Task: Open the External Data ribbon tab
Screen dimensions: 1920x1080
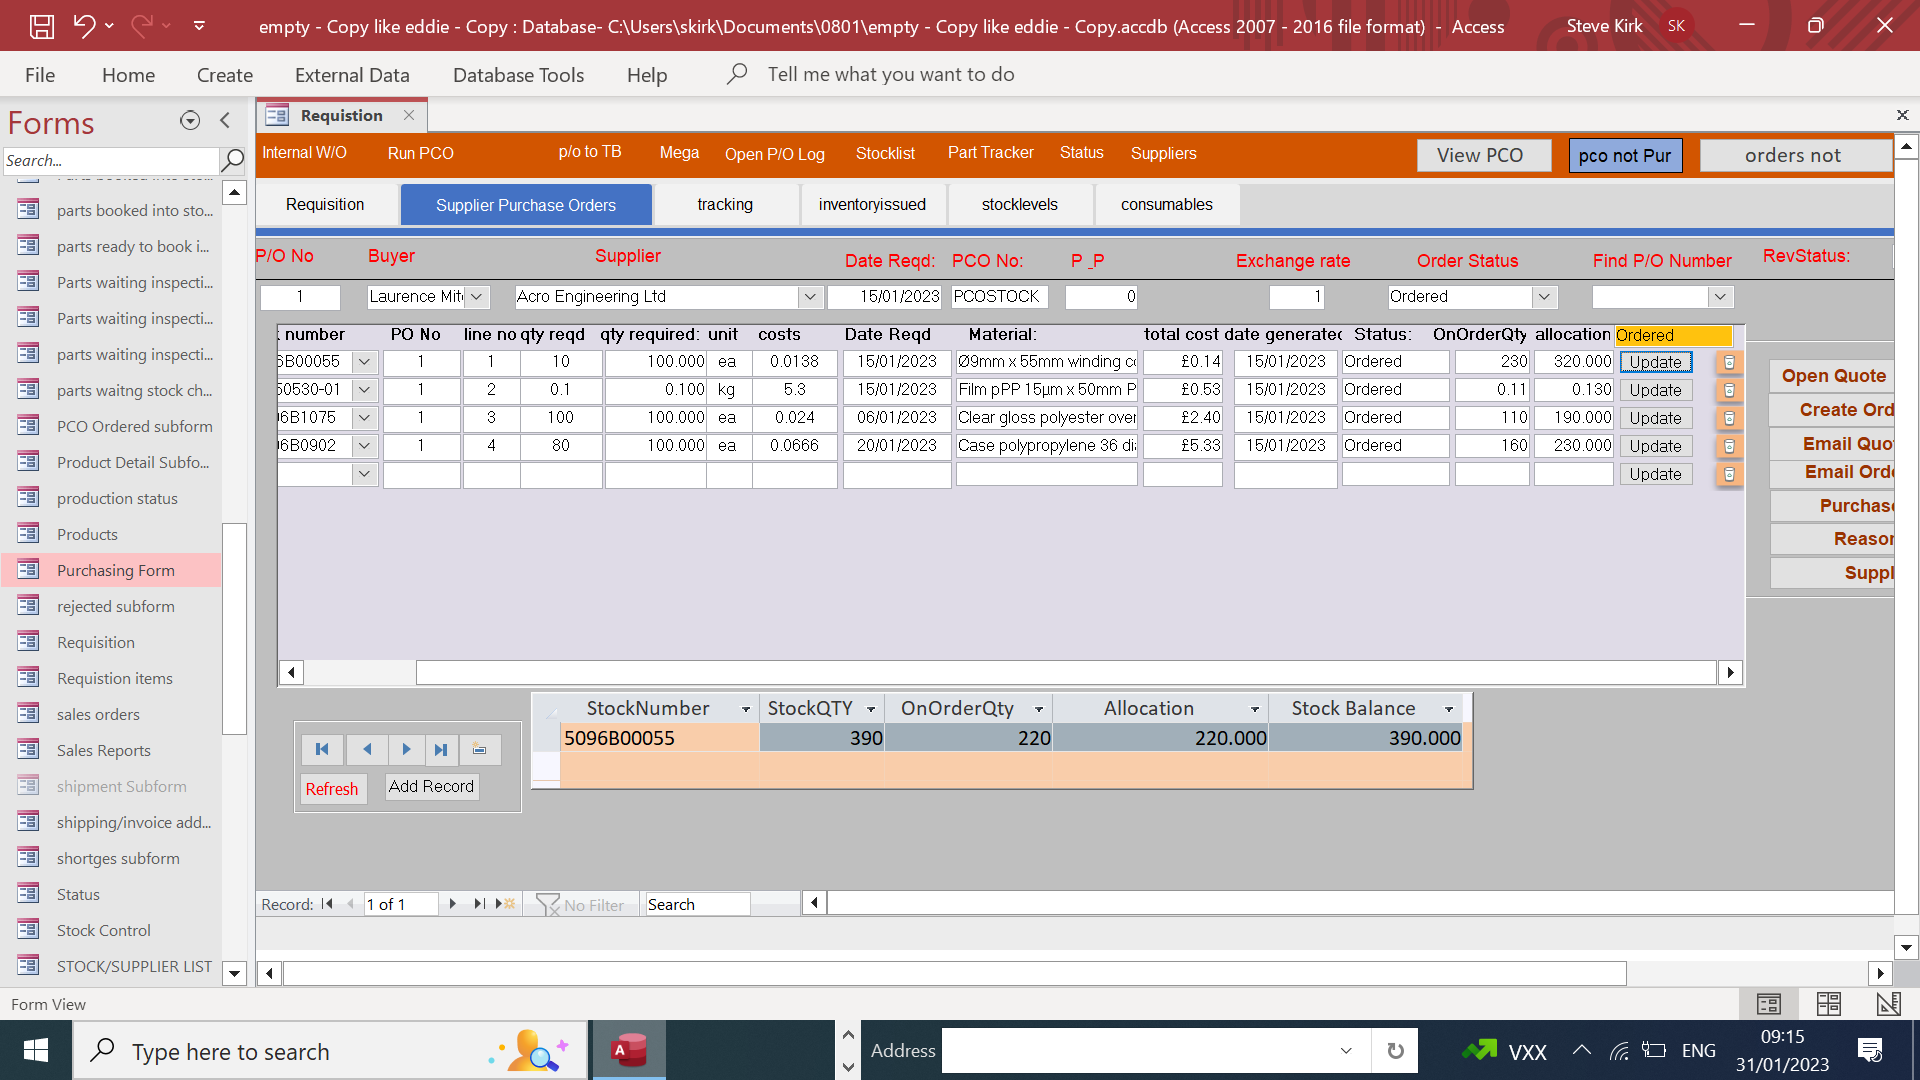Action: coord(352,75)
